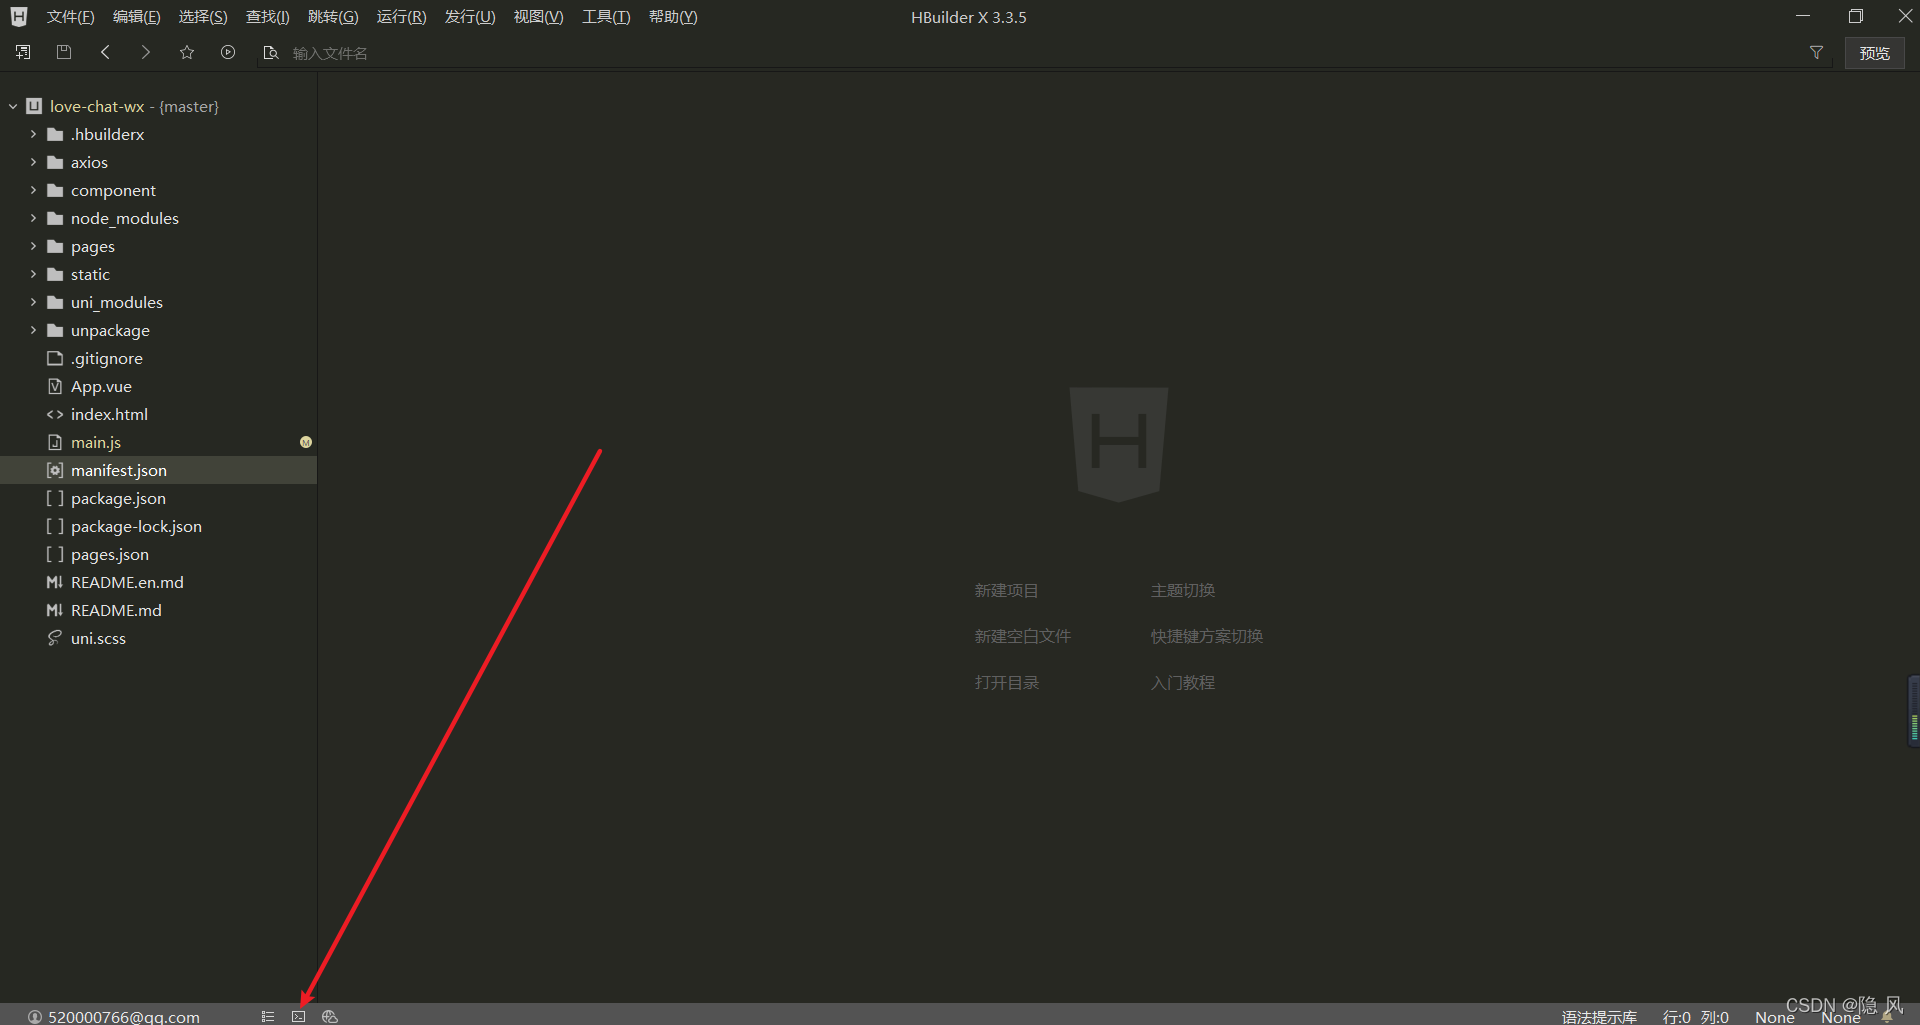Click the user account icon in status bar

point(35,1017)
